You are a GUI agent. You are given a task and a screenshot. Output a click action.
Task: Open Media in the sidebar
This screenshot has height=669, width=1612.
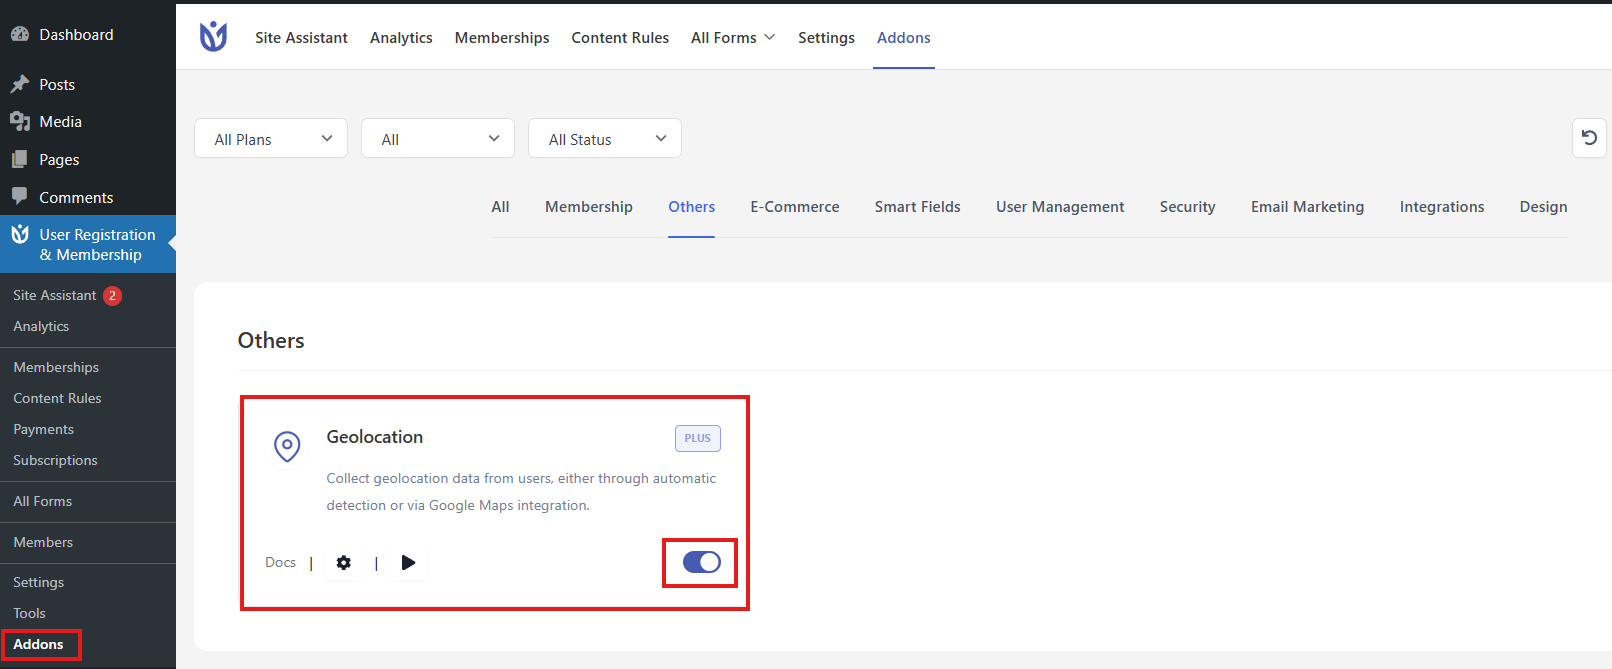click(x=60, y=122)
